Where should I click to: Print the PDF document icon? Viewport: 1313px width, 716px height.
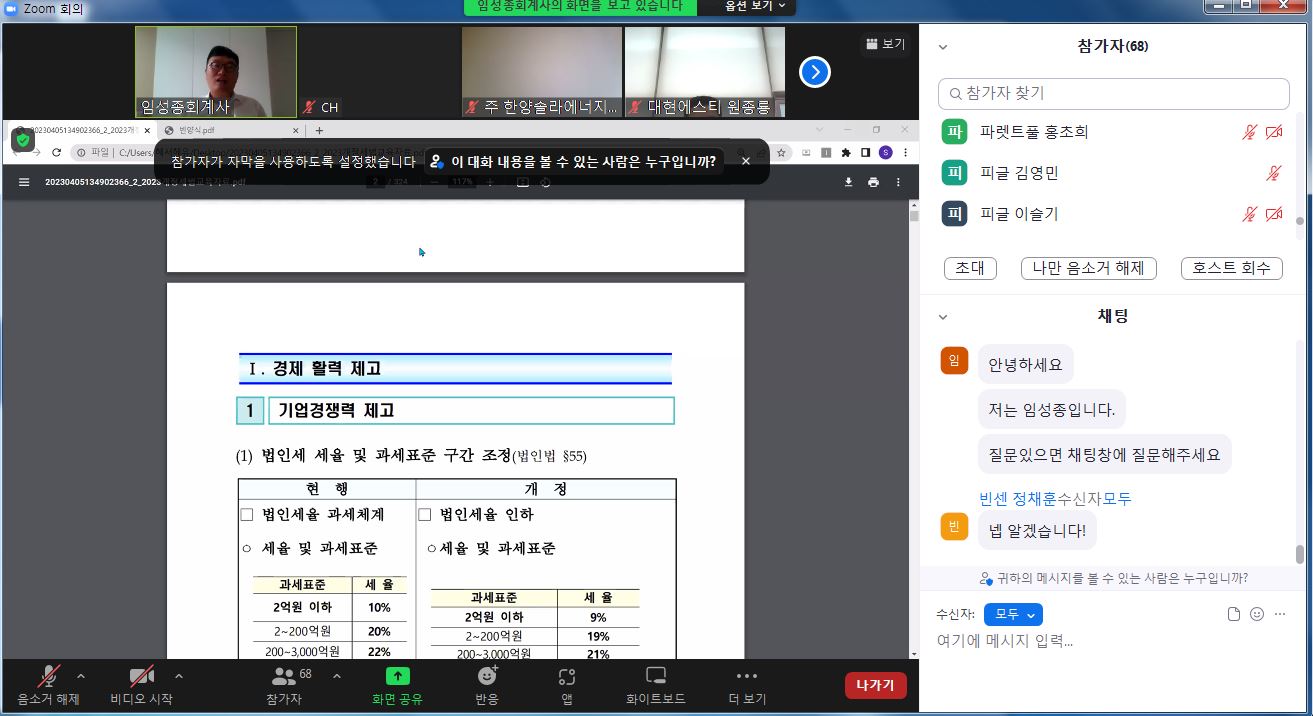[873, 182]
